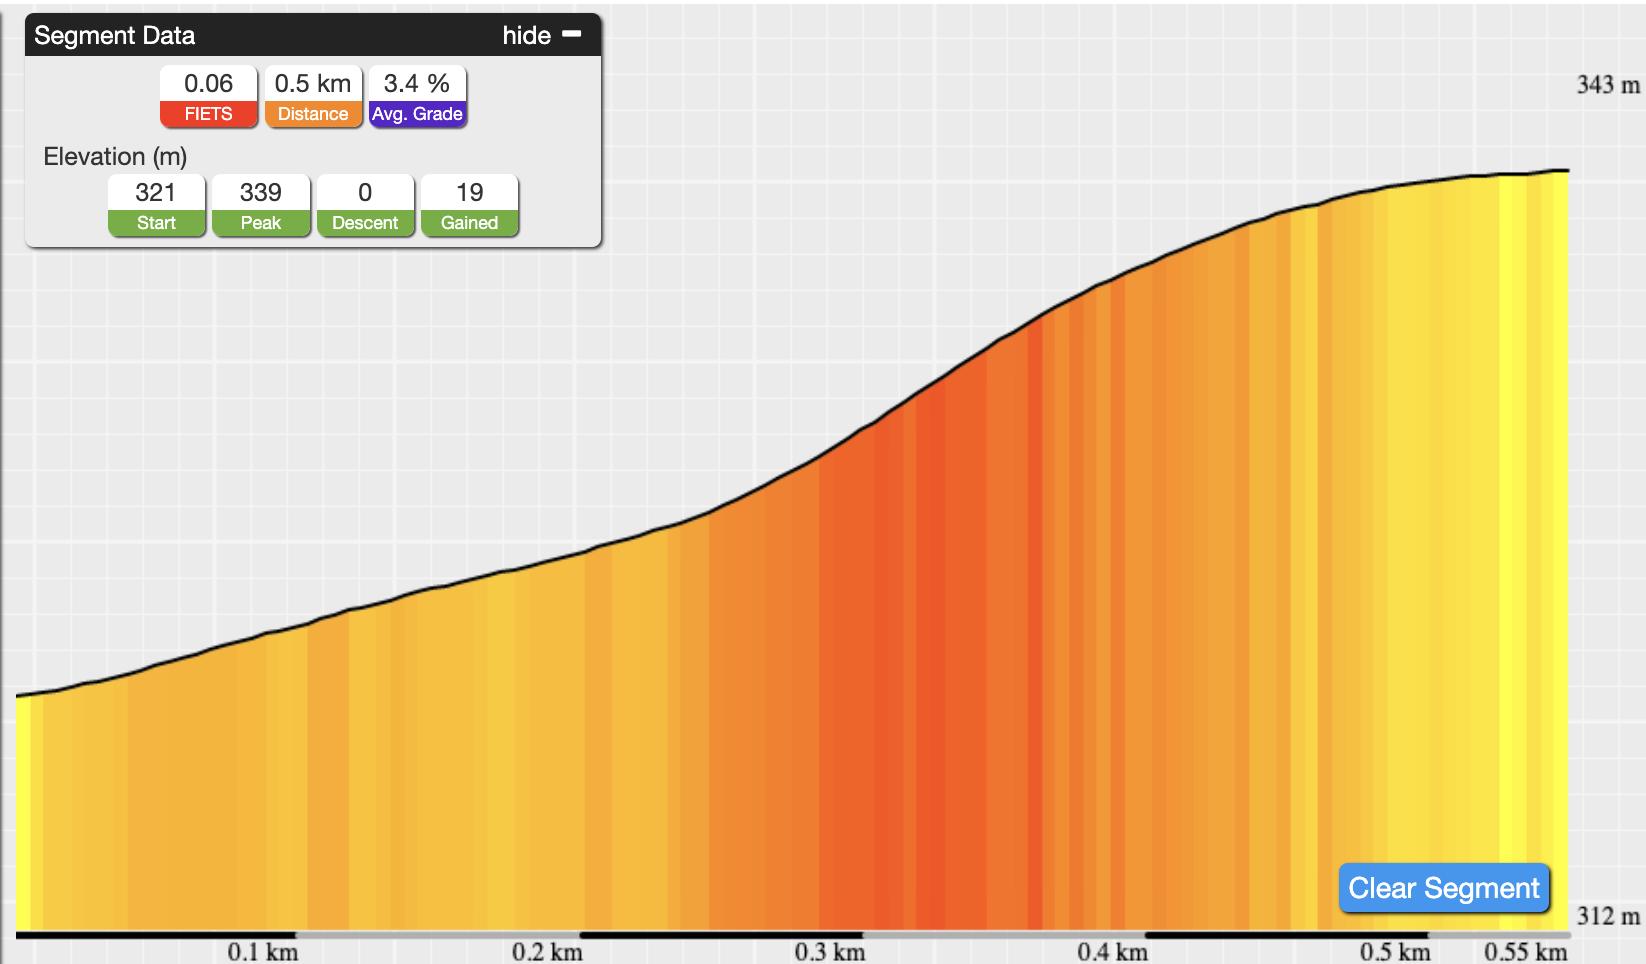
Task: Click the Gained 19 box
Action: point(470,205)
